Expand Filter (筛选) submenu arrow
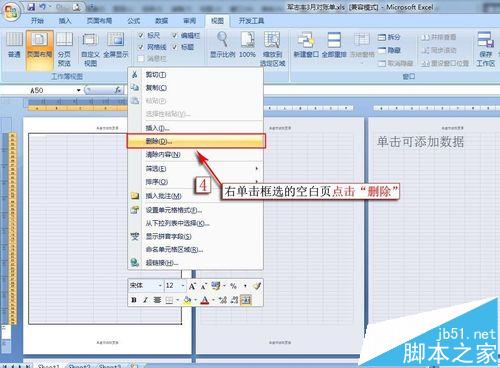The image size is (500, 368). click(x=257, y=169)
